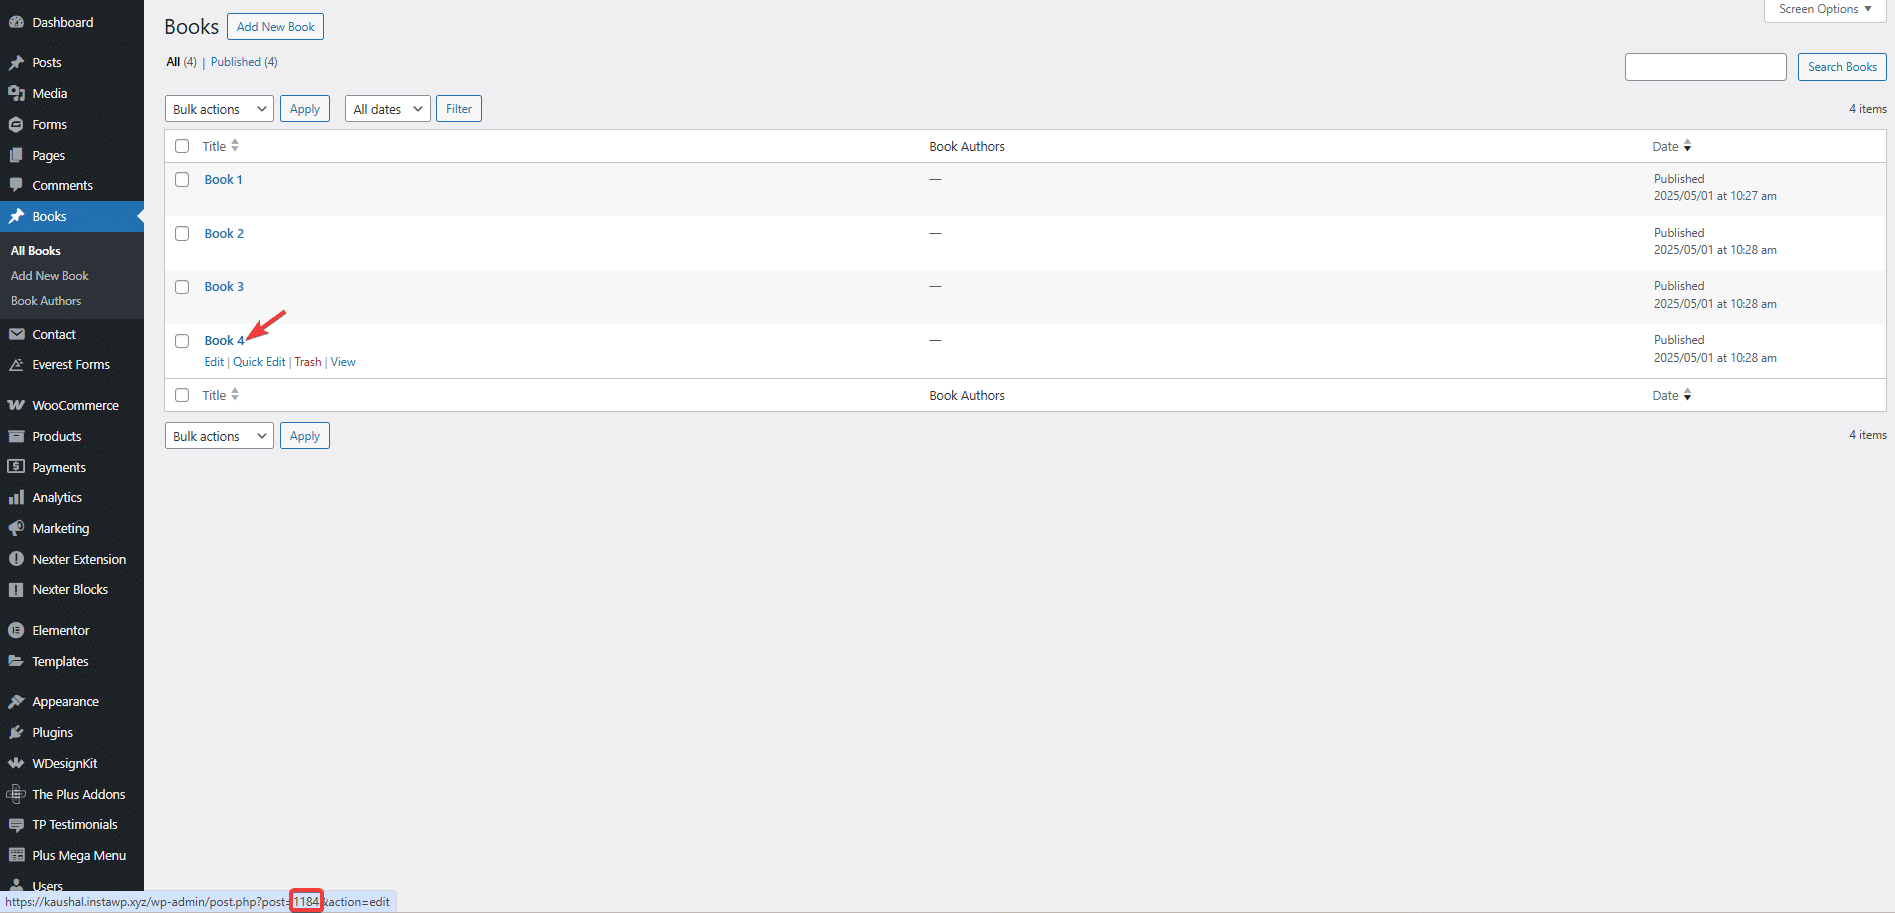
Task: Open the All dates filter dropdown
Action: (387, 108)
